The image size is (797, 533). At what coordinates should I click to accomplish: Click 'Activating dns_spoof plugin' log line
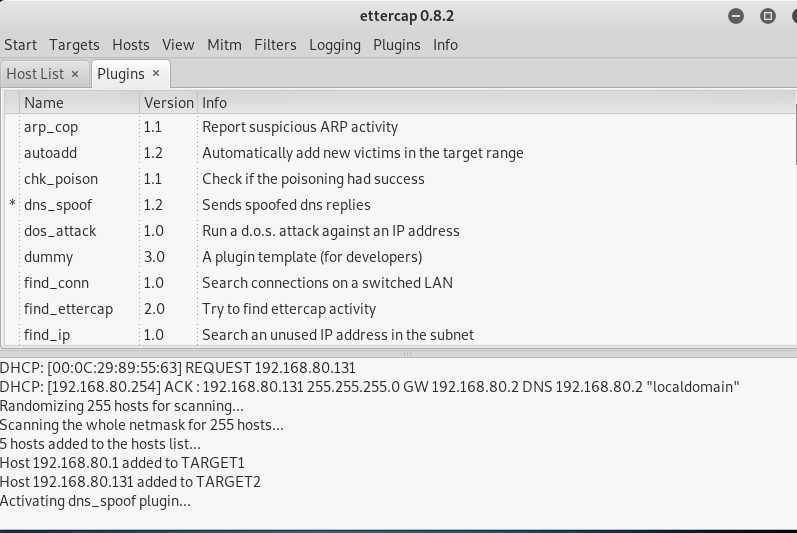tap(95, 501)
